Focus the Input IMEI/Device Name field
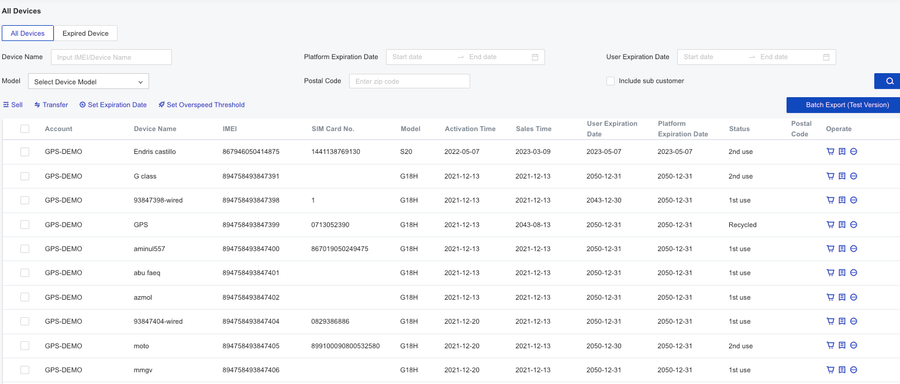 pos(111,57)
